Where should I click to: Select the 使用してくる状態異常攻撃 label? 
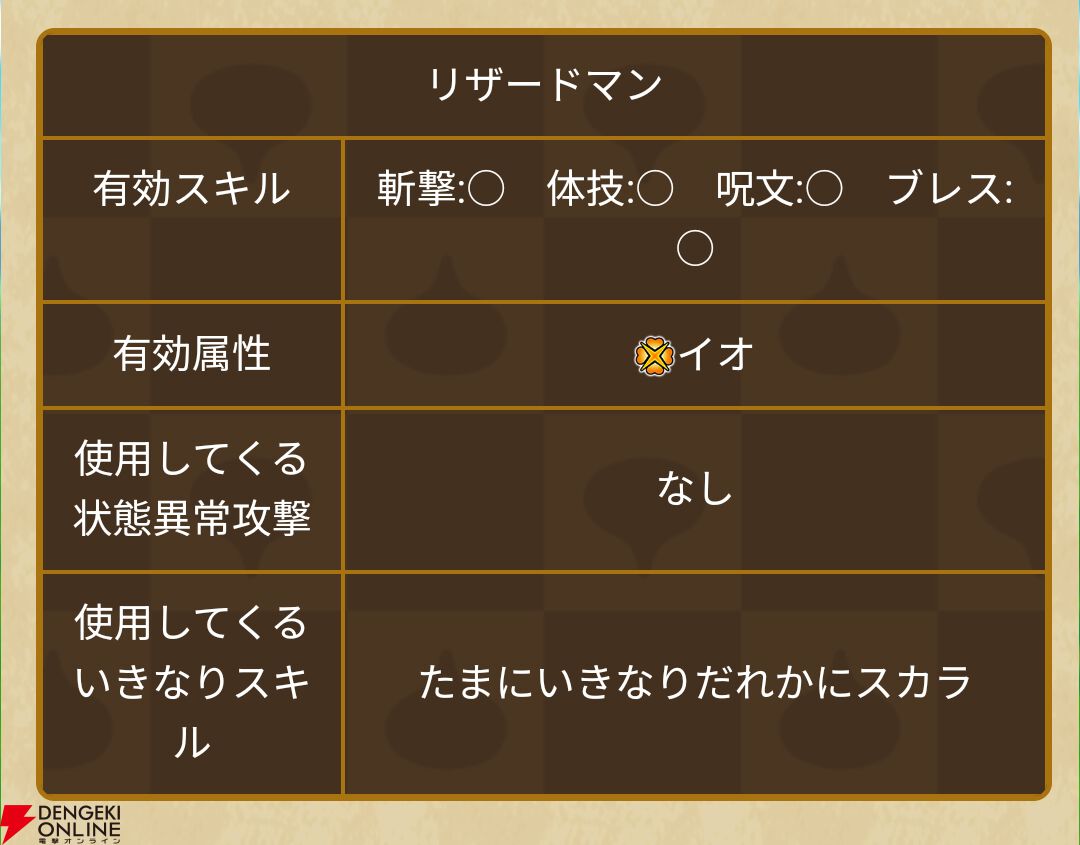tap(192, 489)
